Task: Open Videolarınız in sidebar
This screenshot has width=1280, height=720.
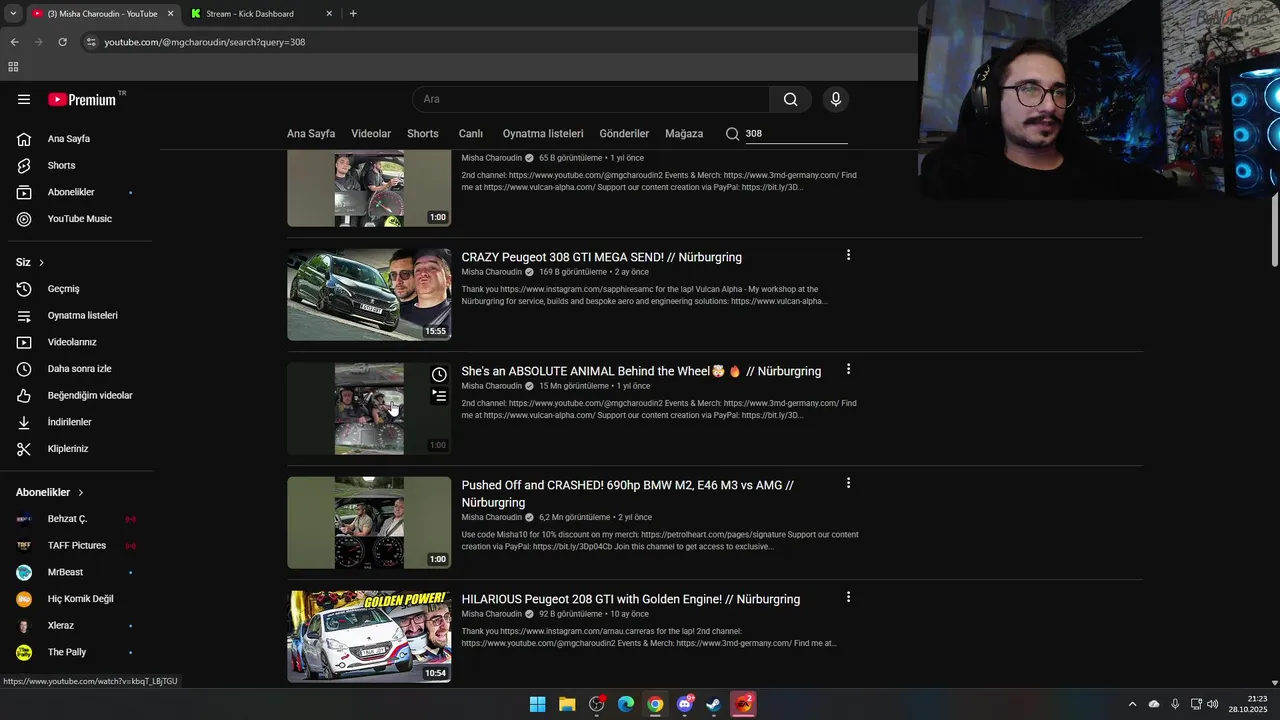Action: (72, 342)
